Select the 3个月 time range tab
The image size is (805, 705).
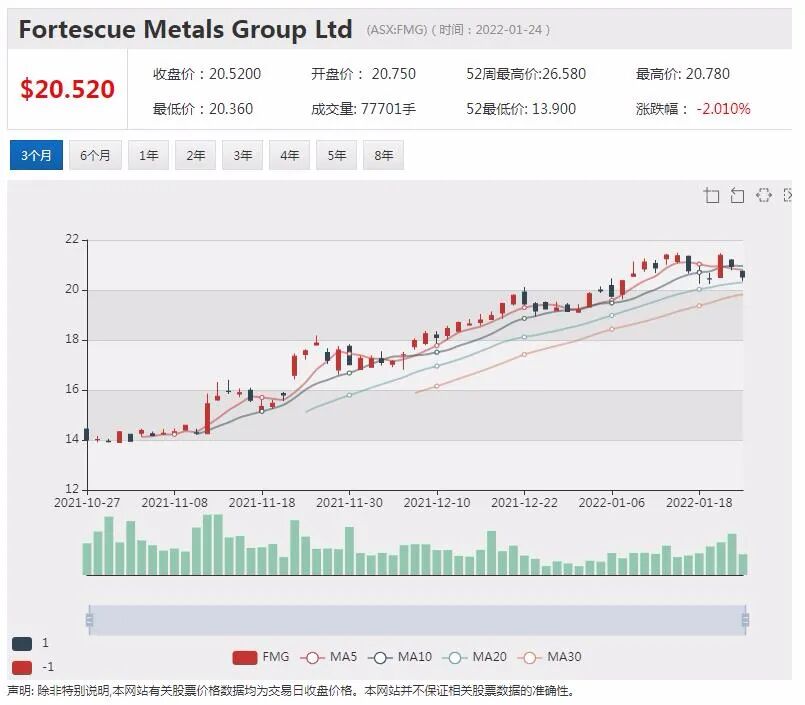[x=36, y=155]
